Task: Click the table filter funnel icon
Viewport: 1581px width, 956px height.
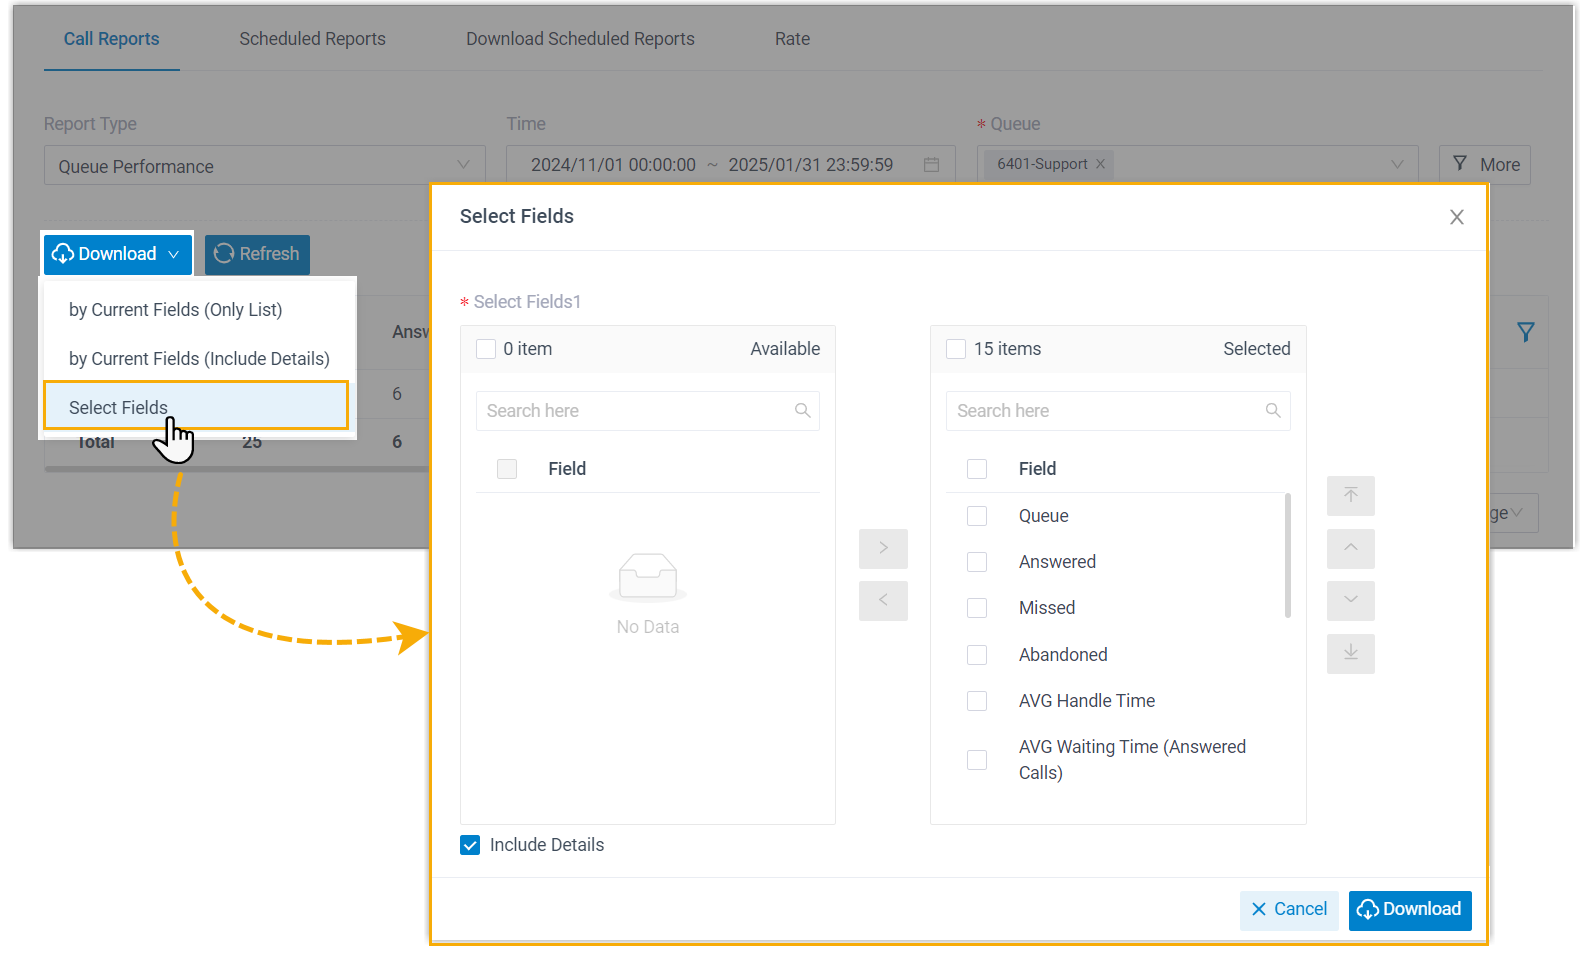Action: (x=1525, y=332)
